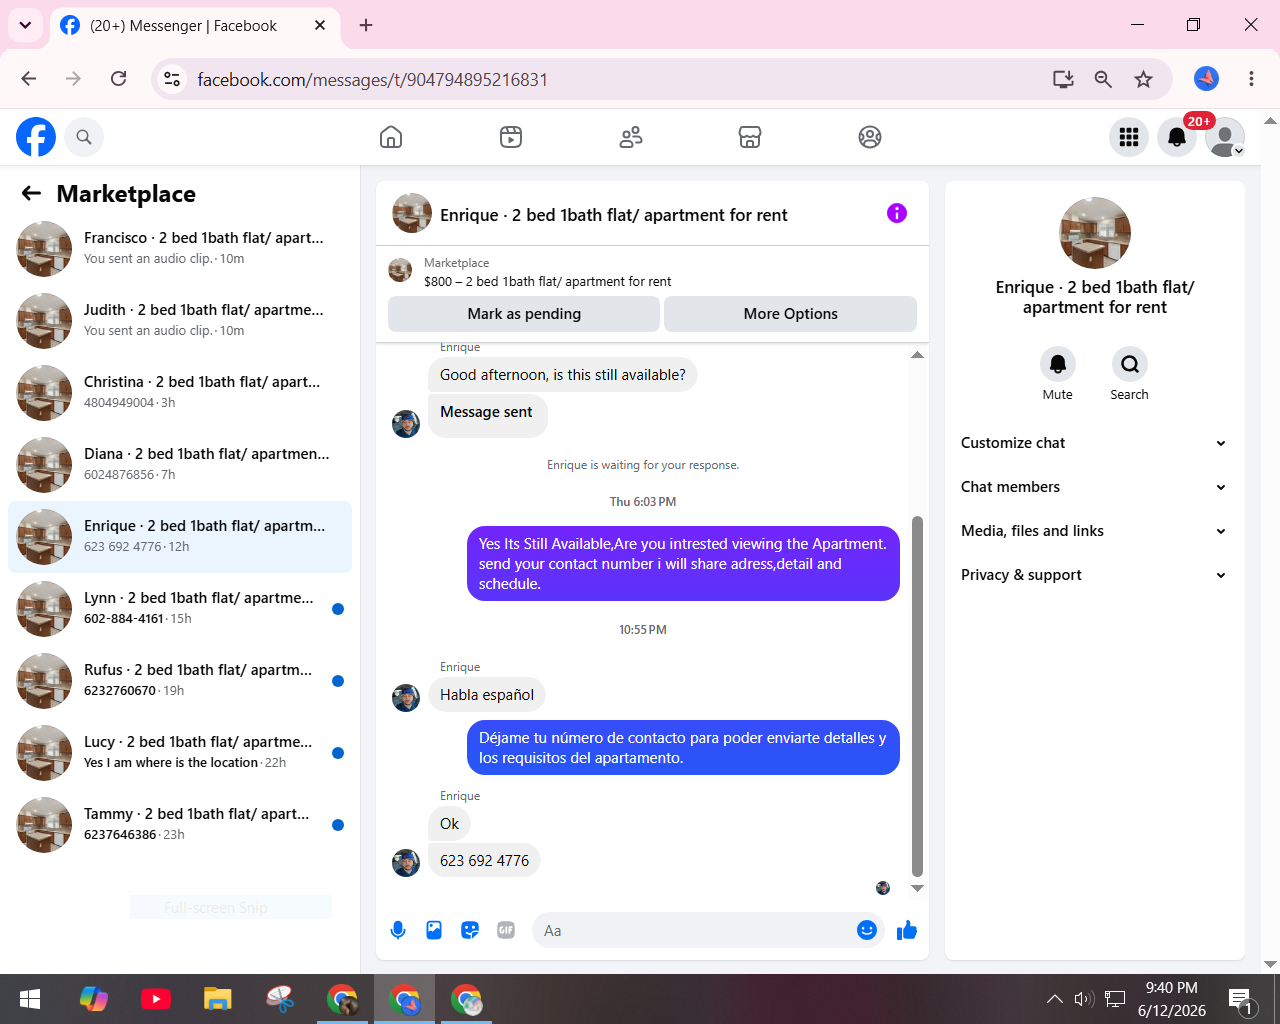1280x1024 pixels.
Task: Expand the Privacy & support section
Action: point(1094,575)
